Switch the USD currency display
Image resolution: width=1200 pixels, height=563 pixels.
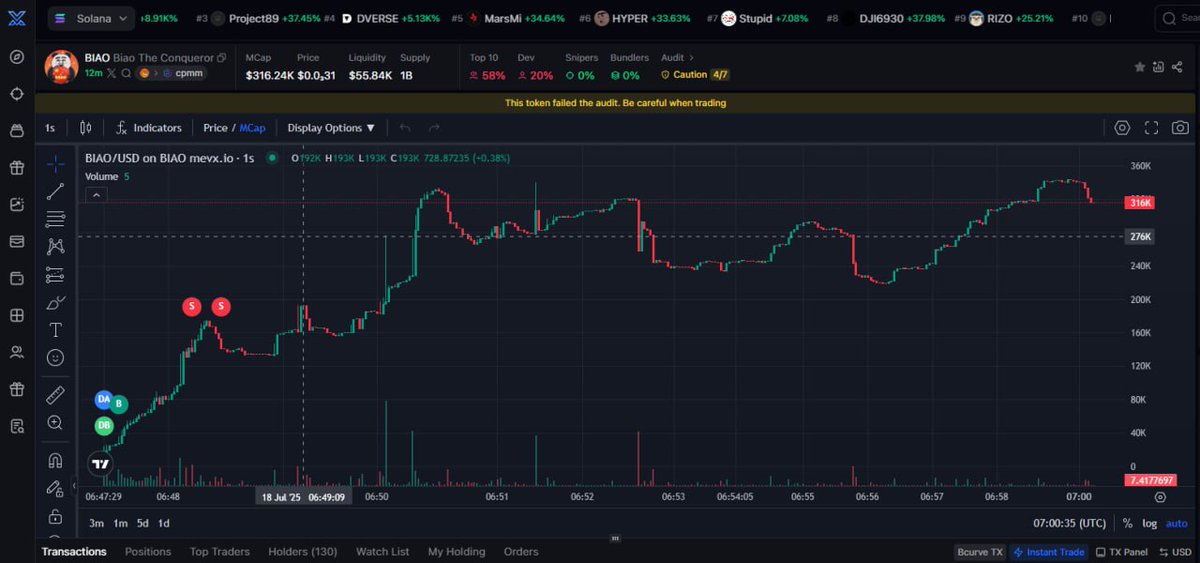click(x=1175, y=552)
